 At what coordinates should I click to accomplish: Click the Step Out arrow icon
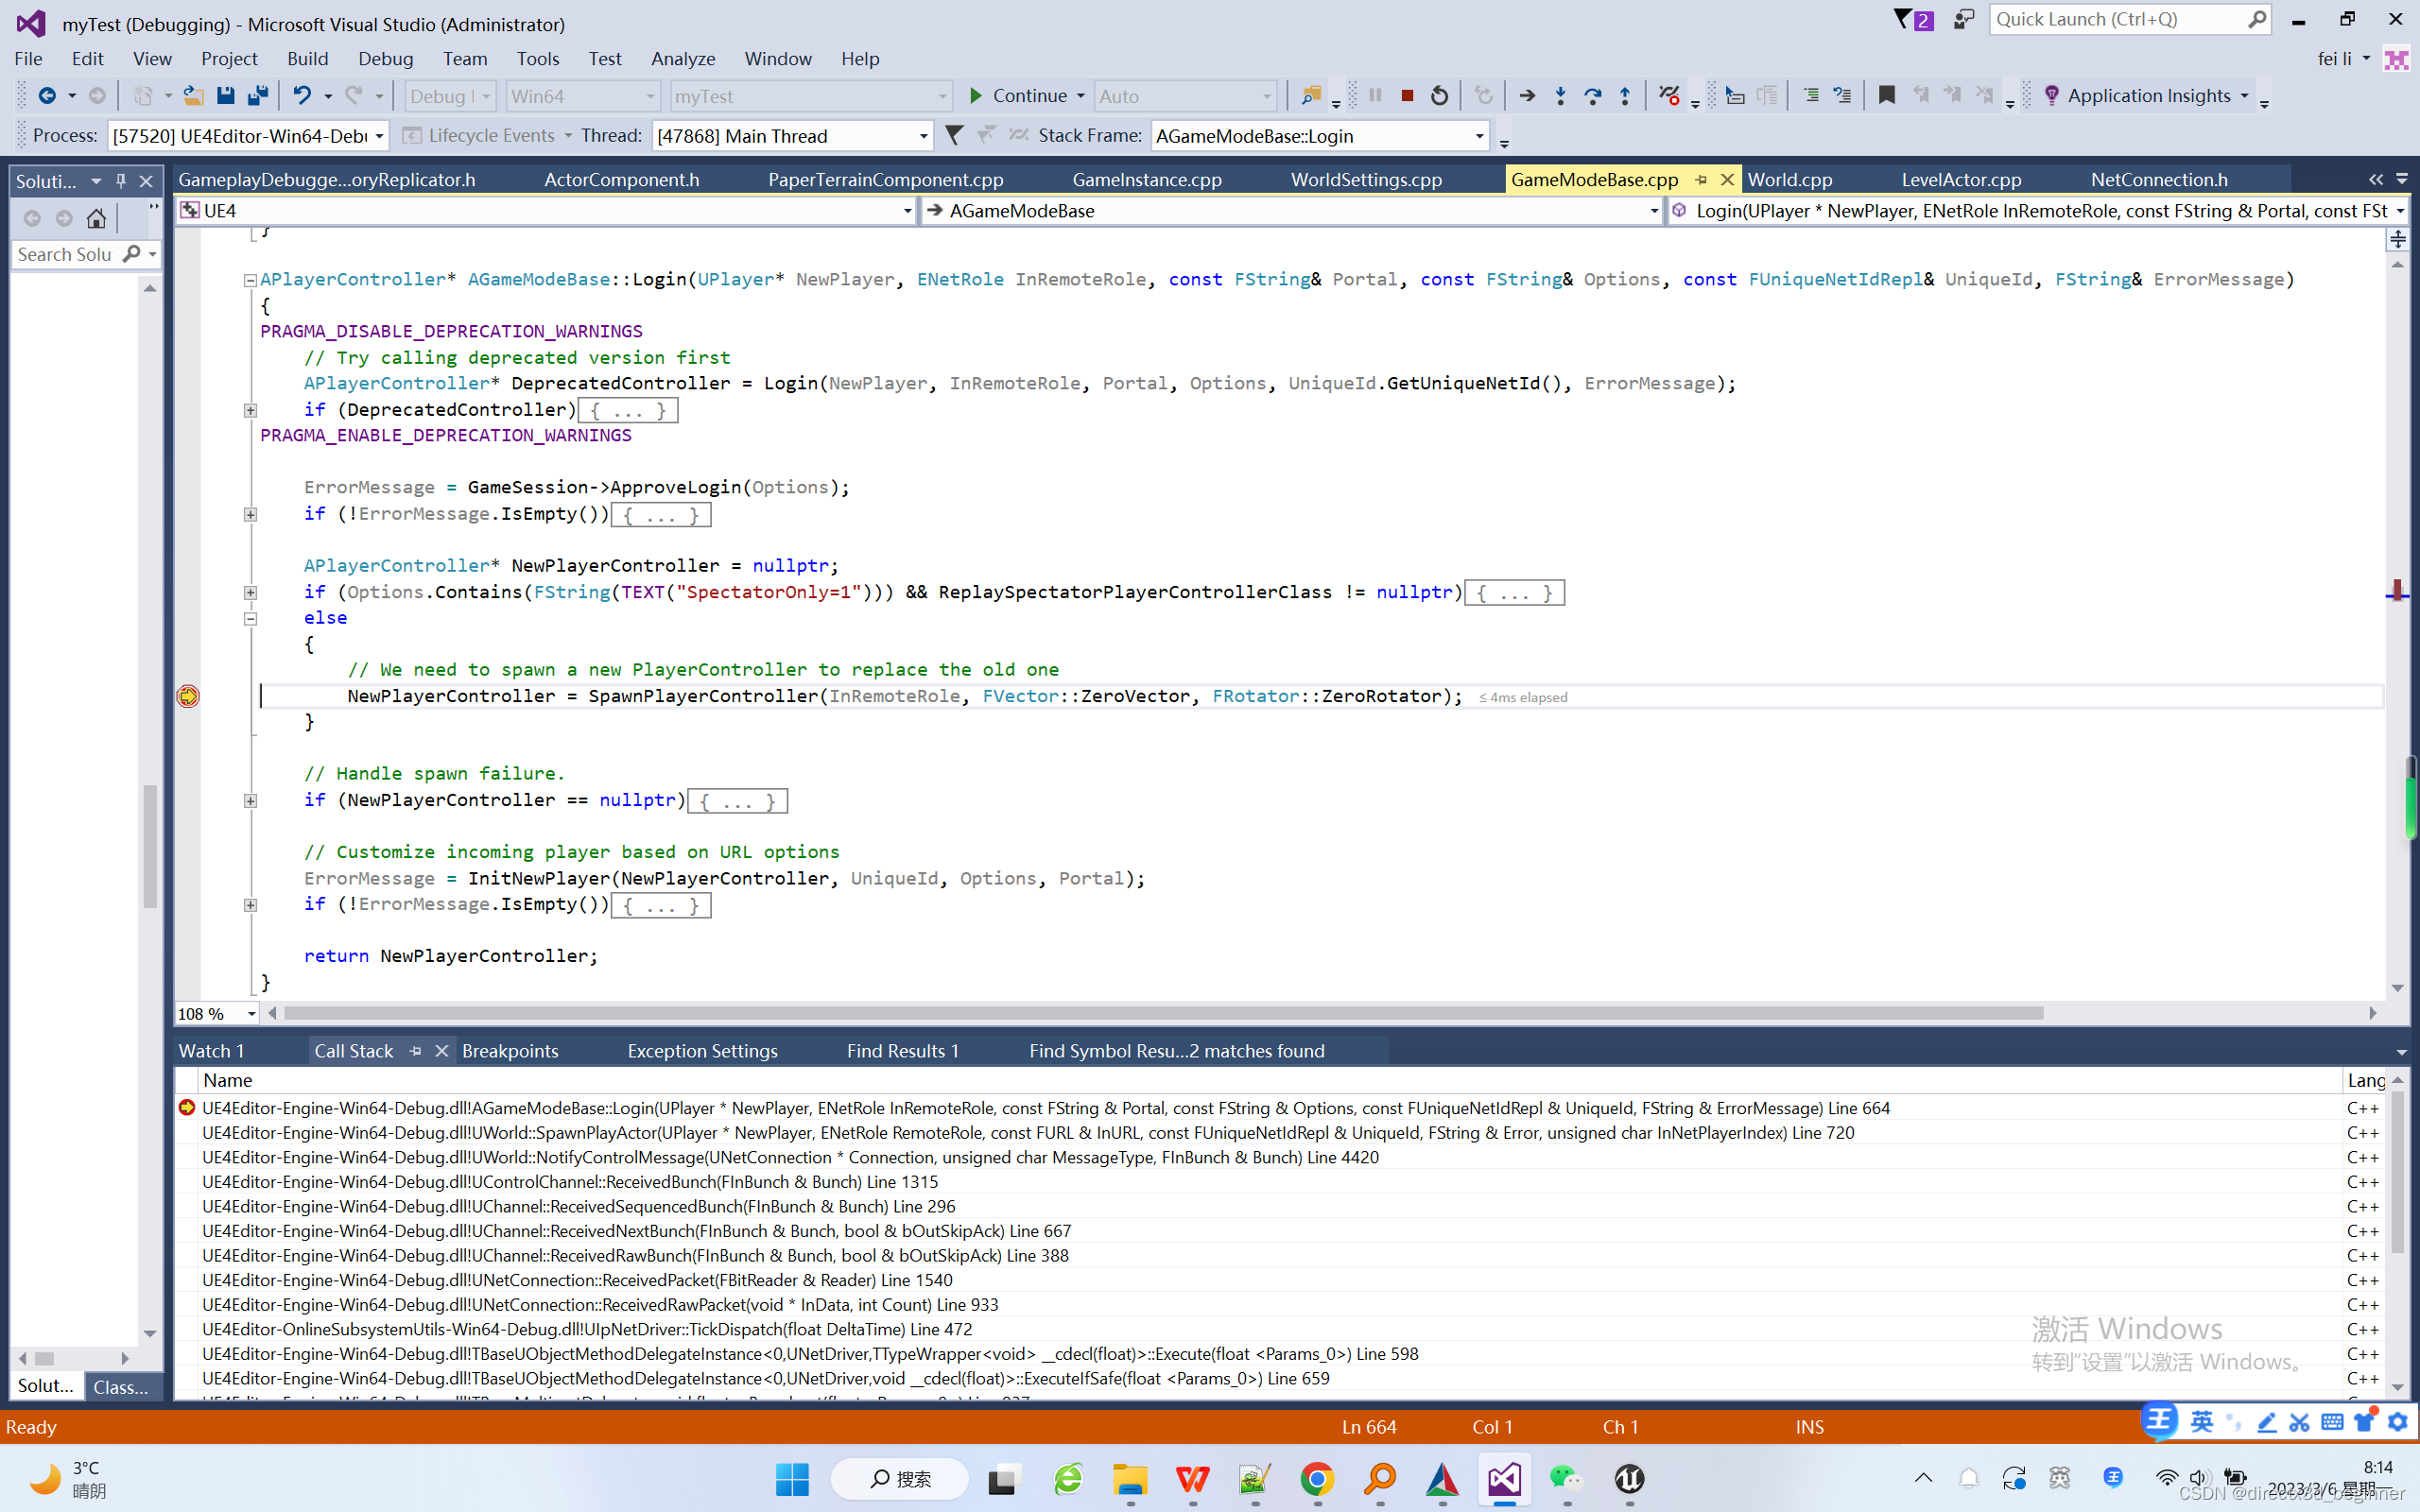[x=1625, y=96]
